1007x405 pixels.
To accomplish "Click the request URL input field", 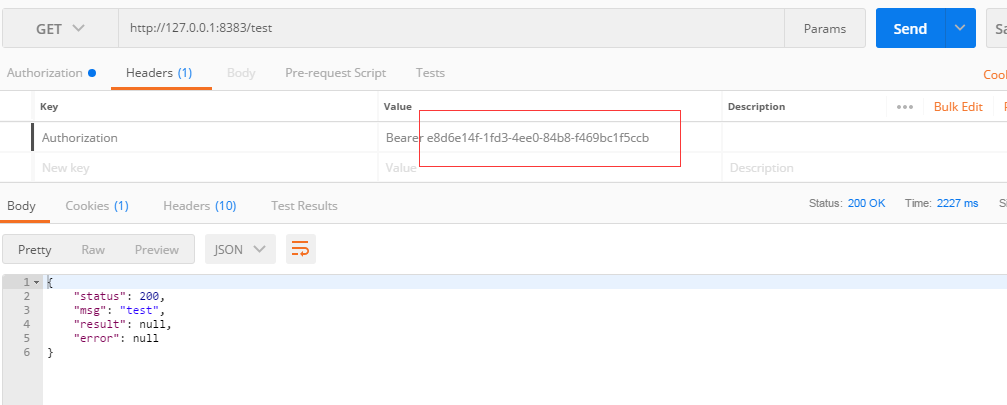I will (450, 29).
